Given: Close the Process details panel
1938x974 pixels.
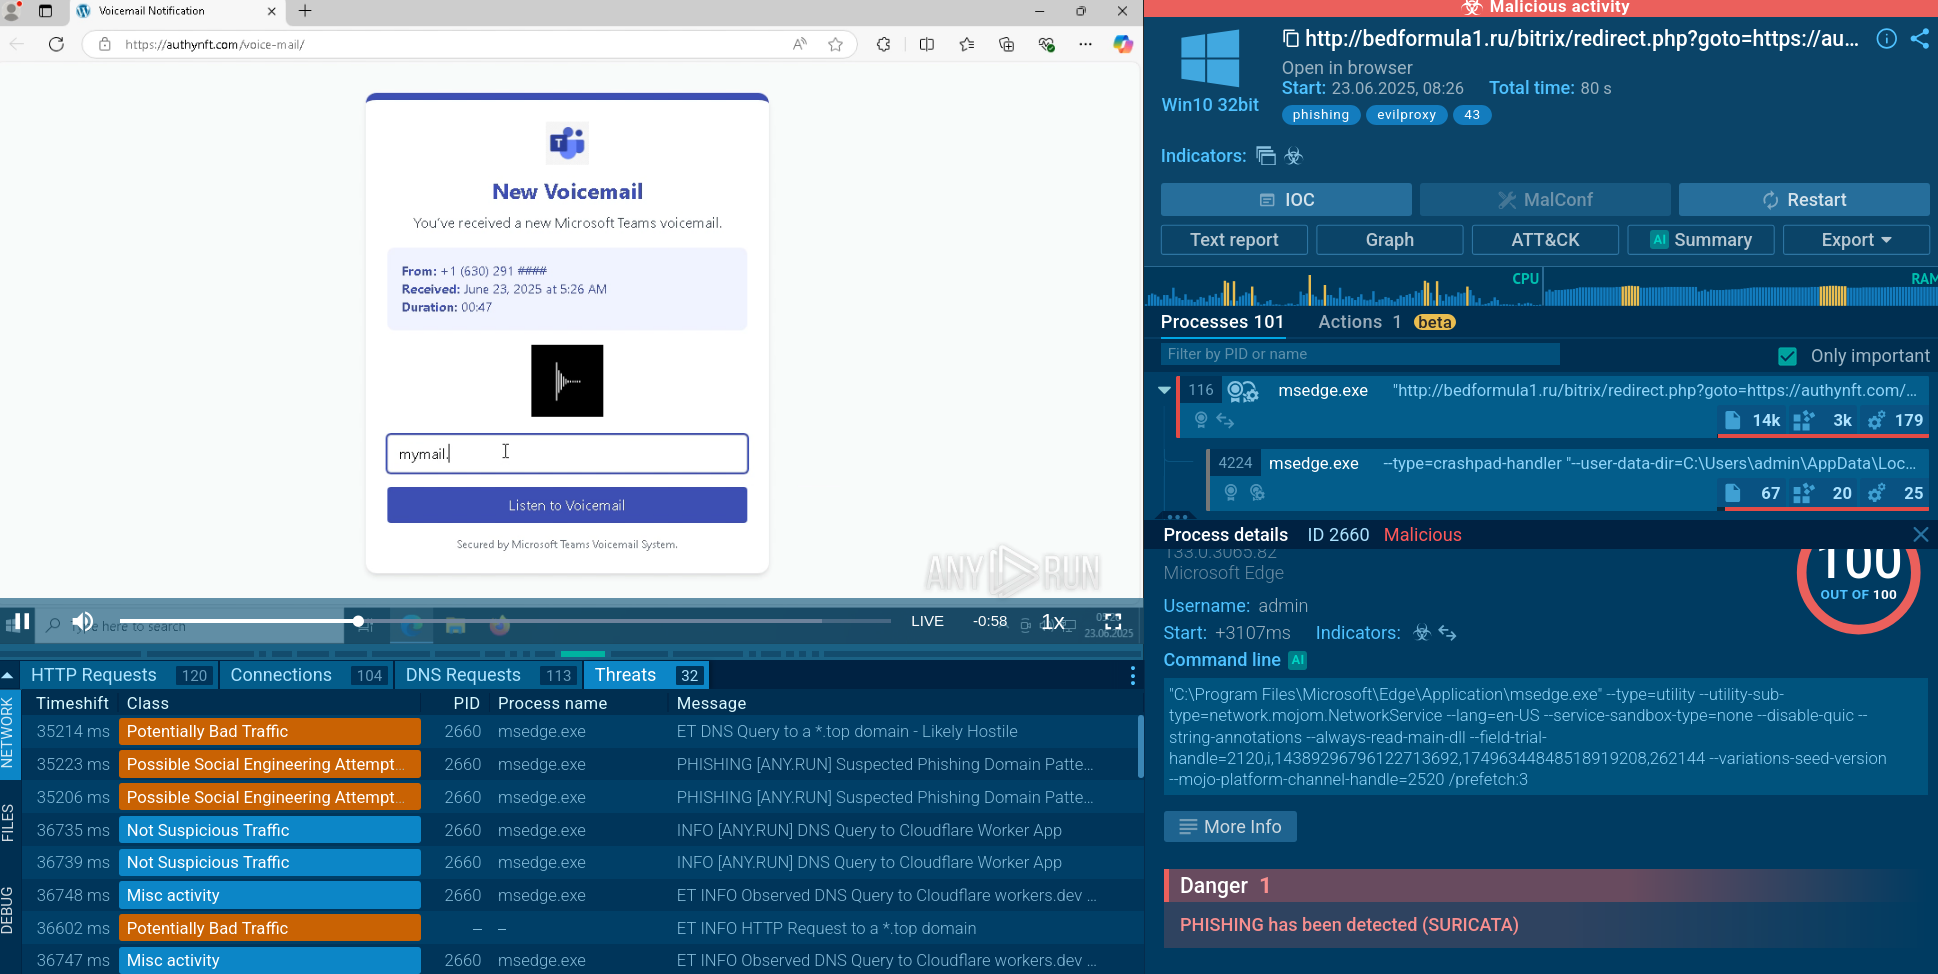Looking at the screenshot, I should point(1920,535).
